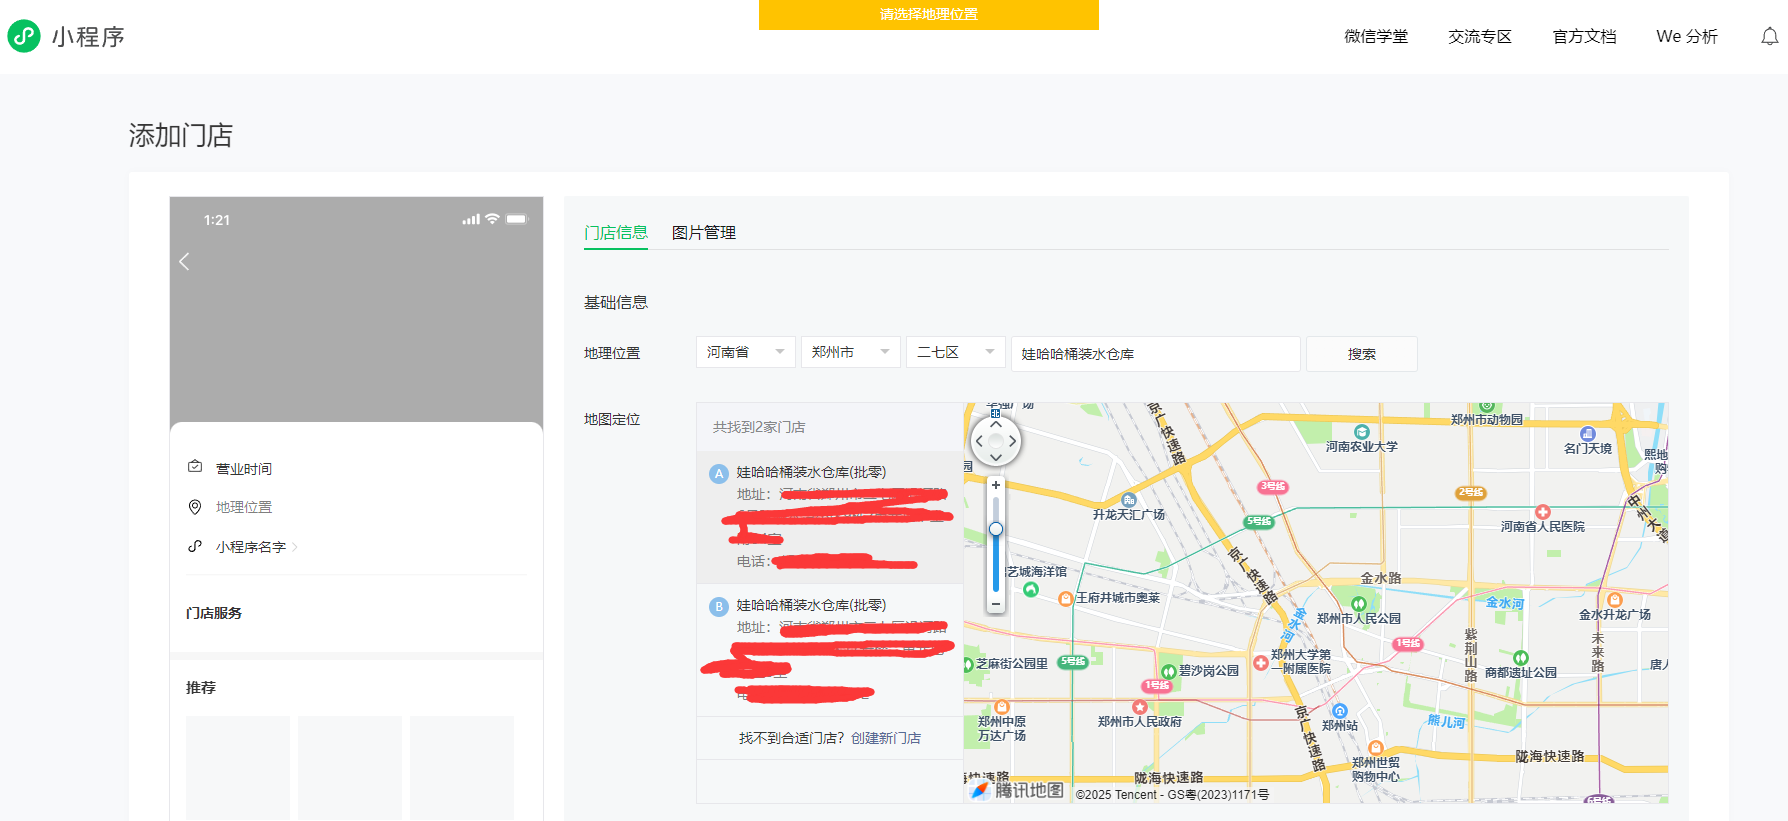Click the 请选择地理位置 yellow notice banner
Image resolution: width=1788 pixels, height=821 pixels.
pos(929,14)
